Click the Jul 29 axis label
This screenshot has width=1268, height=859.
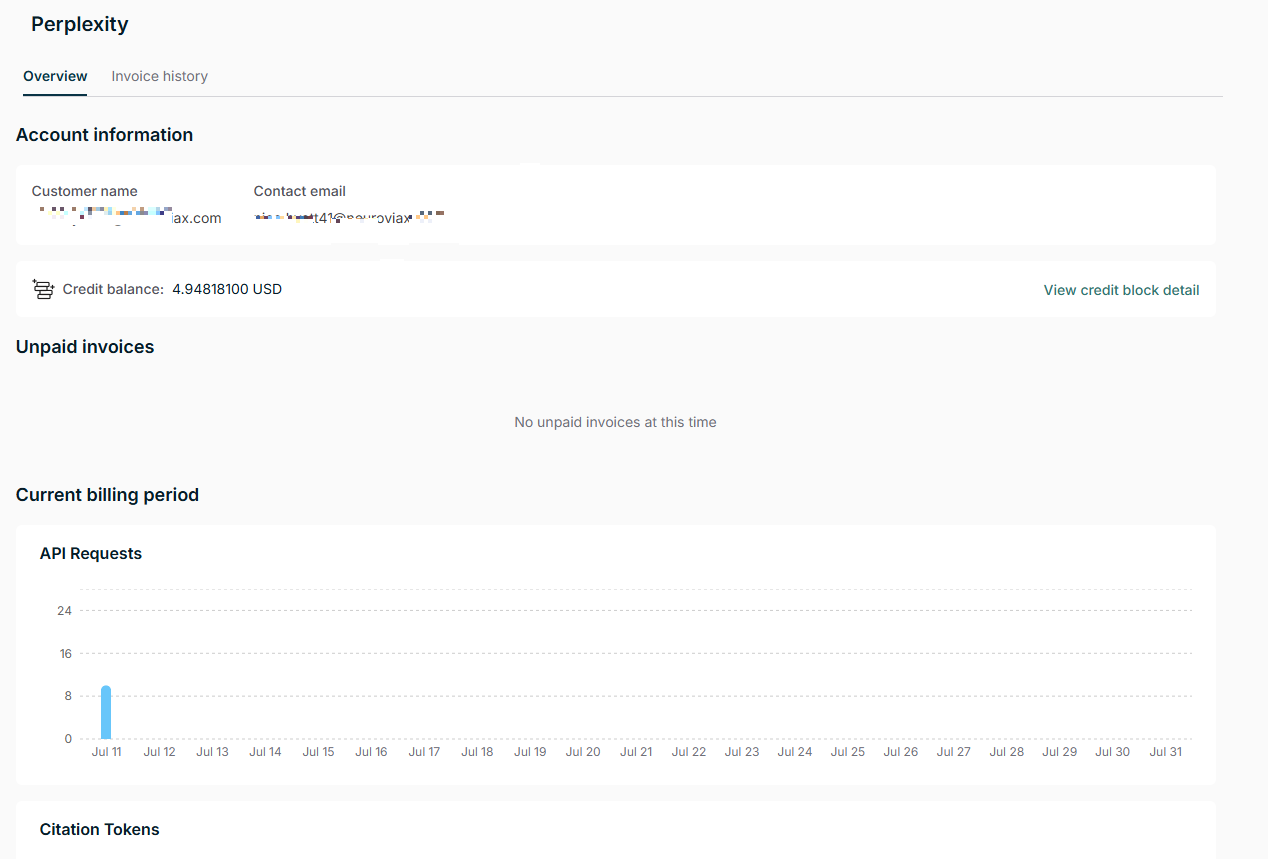pyautogui.click(x=1060, y=752)
